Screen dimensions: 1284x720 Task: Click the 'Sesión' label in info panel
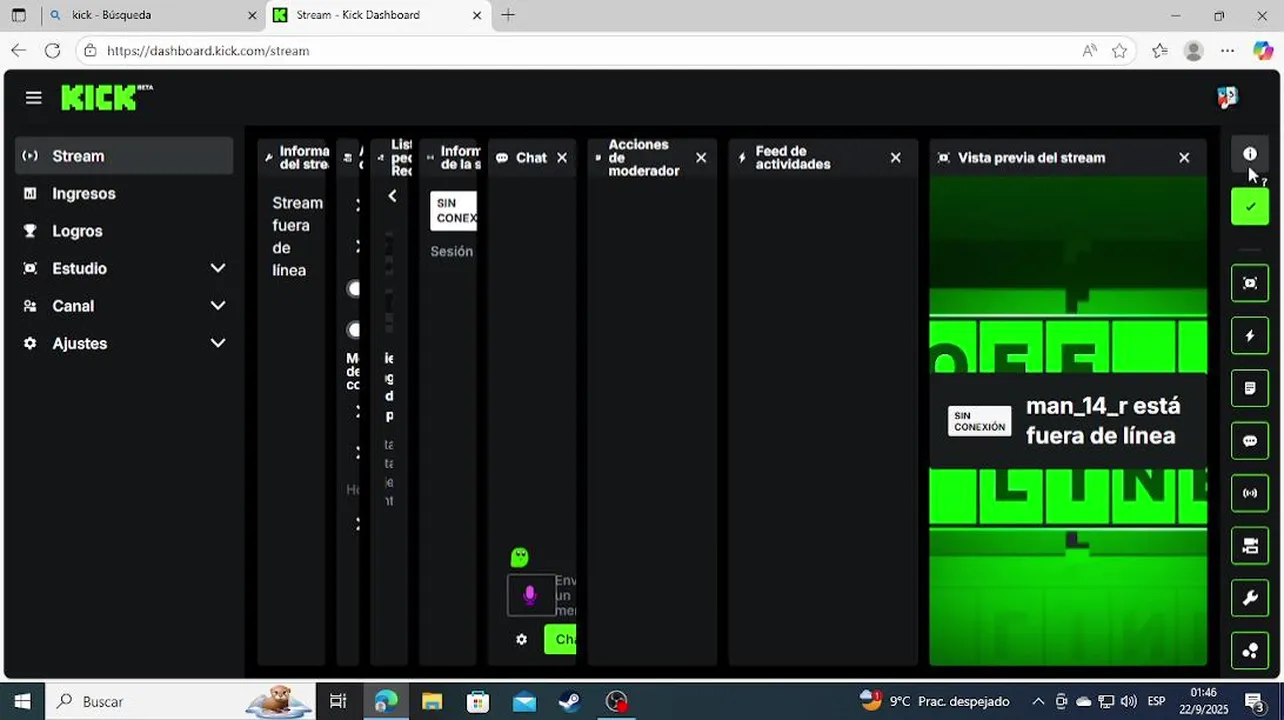(x=451, y=251)
